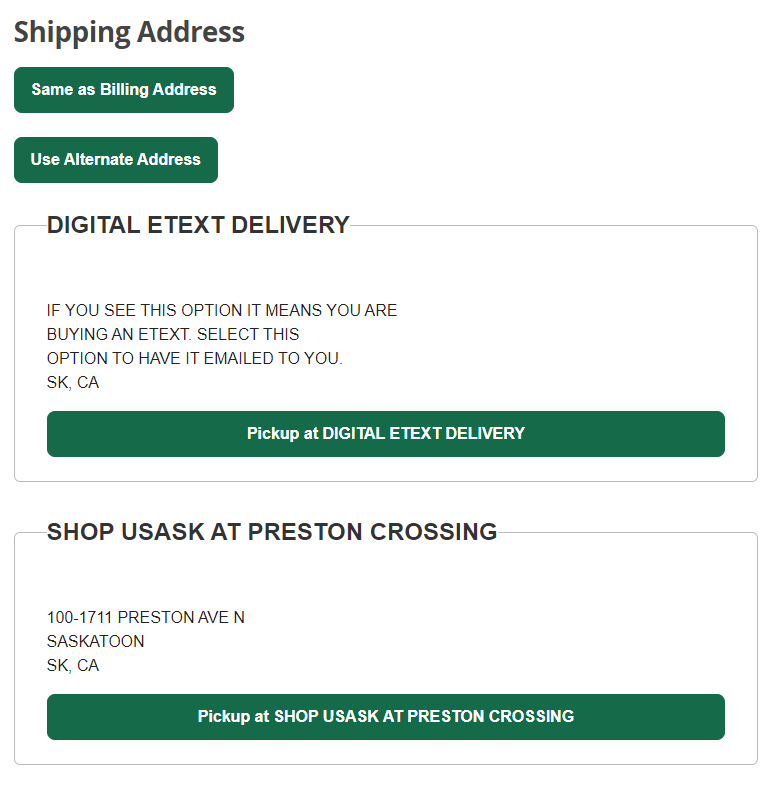Click 'SK, CA' under the eText description
The height and width of the screenshot is (789, 781).
[73, 382]
